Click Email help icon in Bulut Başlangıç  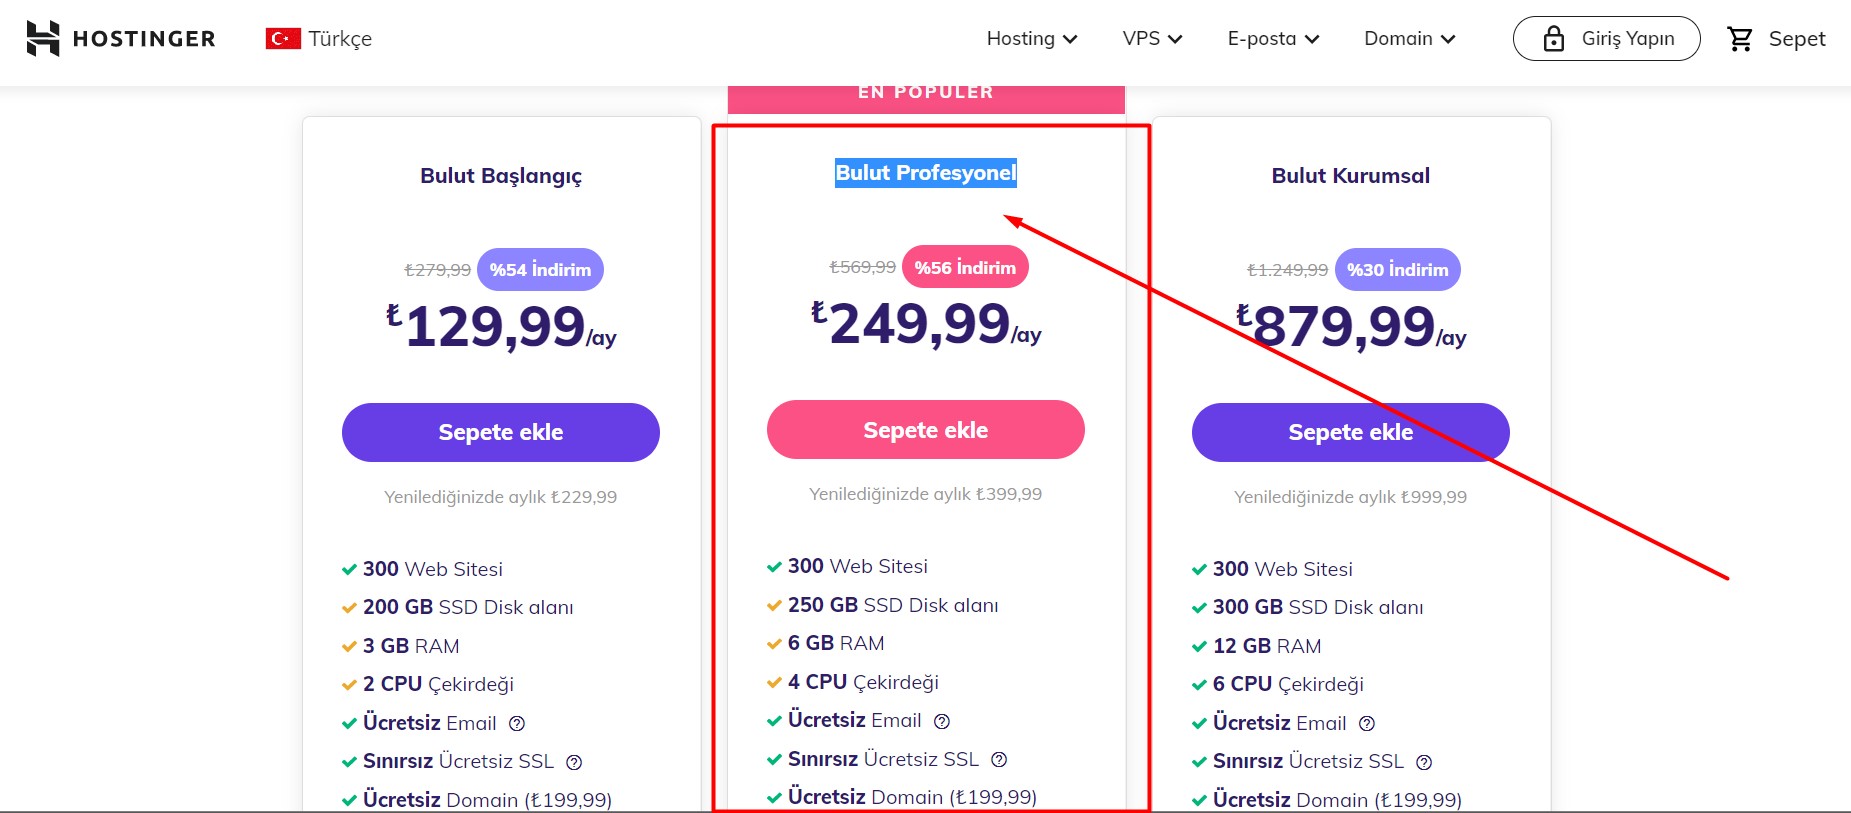(517, 723)
